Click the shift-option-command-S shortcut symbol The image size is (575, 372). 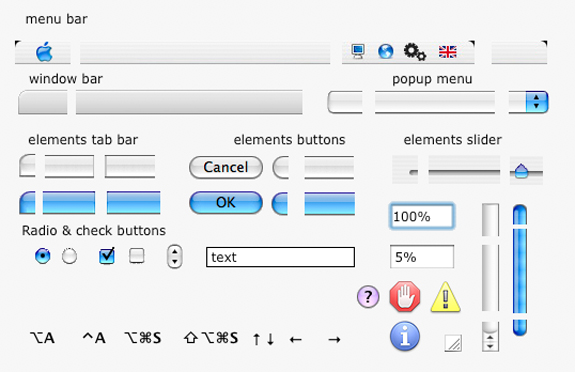pos(210,338)
